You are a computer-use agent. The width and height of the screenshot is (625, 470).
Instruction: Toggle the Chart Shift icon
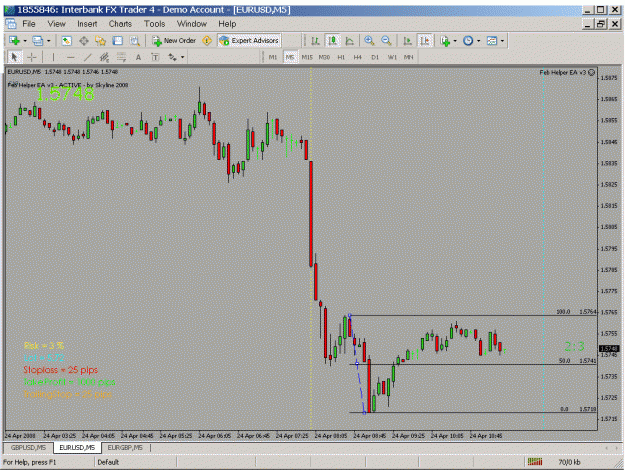click(425, 41)
